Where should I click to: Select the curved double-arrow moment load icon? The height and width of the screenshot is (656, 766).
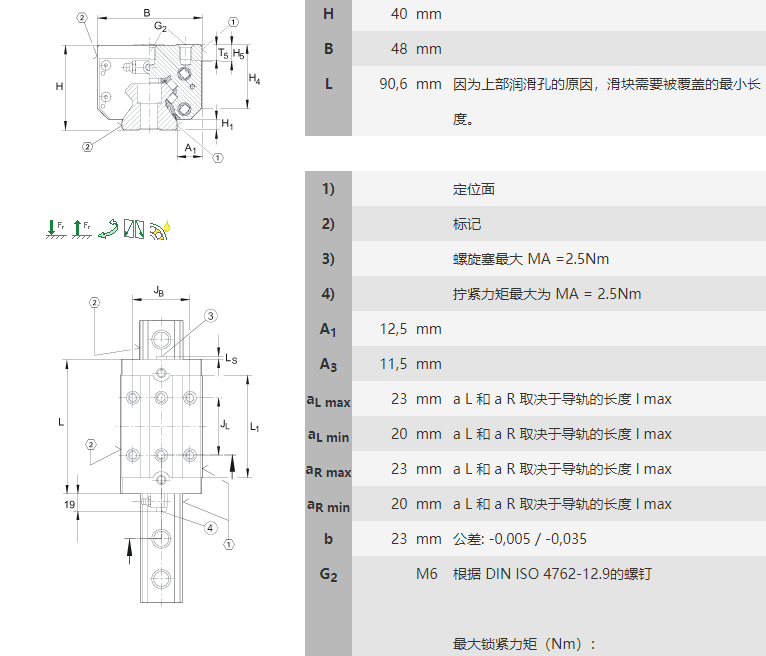coord(109,229)
